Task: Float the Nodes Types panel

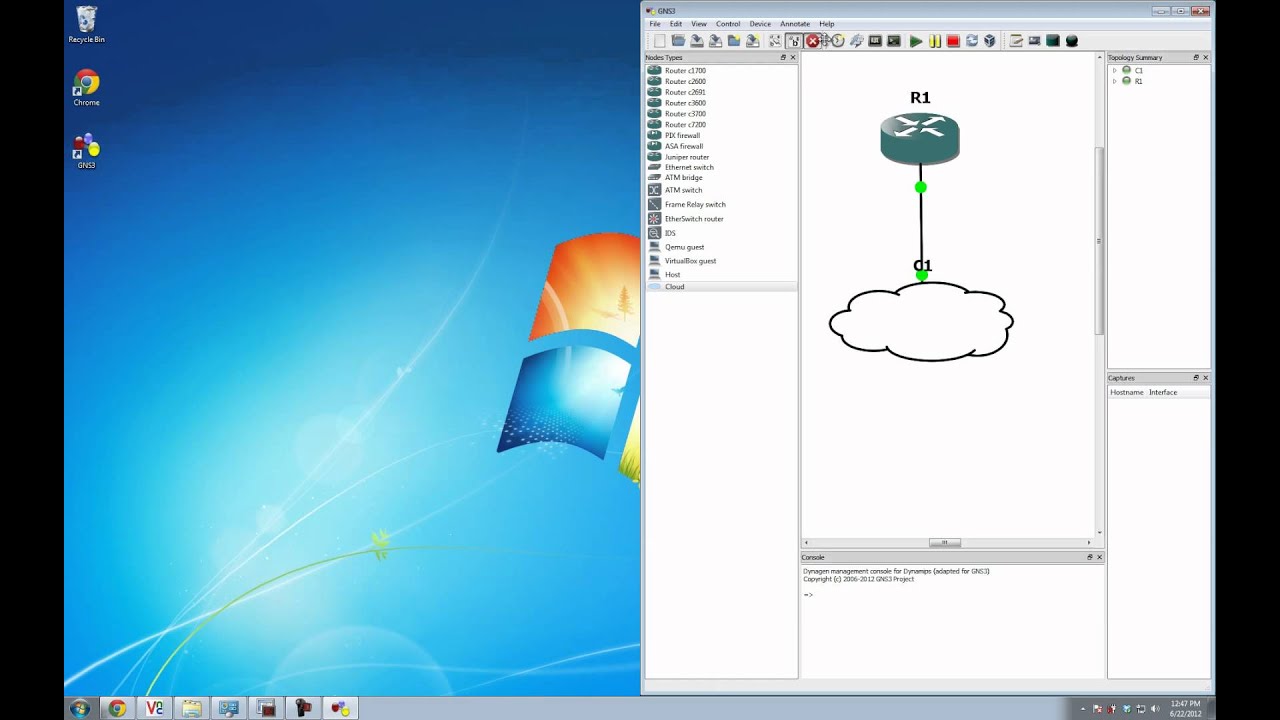Action: point(783,57)
